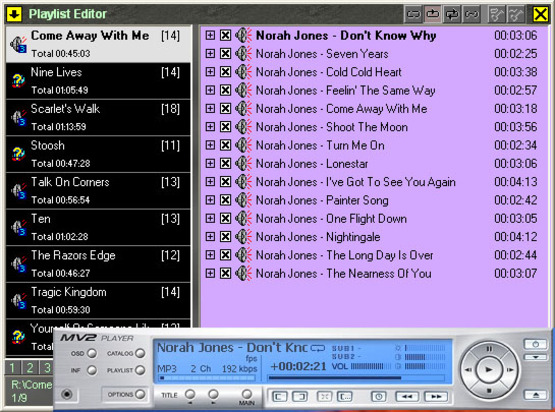Click the second playlist key tool icon
The image size is (555, 412).
coord(516,14)
